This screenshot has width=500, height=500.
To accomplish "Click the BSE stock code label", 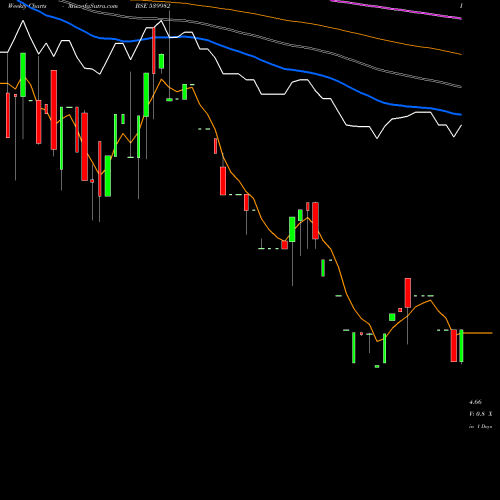I will (x=153, y=6).
